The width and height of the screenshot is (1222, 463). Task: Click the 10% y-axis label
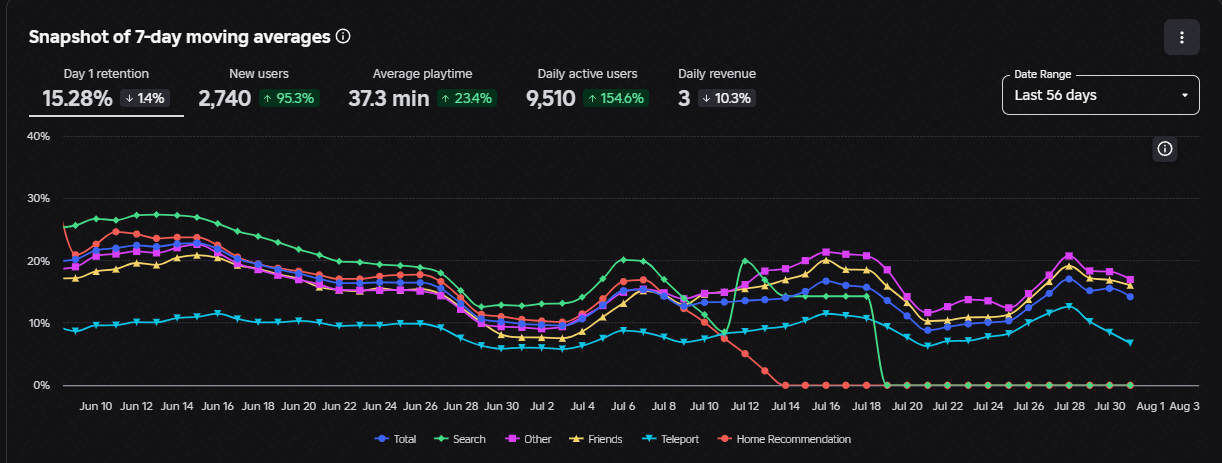click(37, 323)
